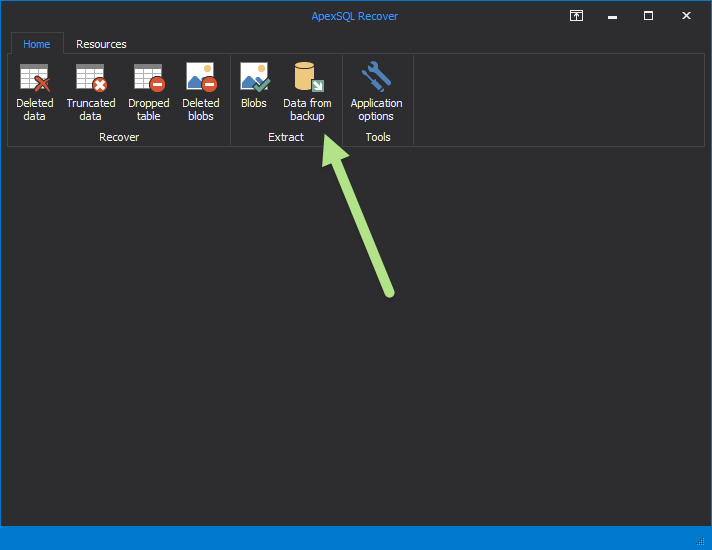The image size is (712, 550).
Task: Open the Deleted data recovery wizard
Action: 35,92
